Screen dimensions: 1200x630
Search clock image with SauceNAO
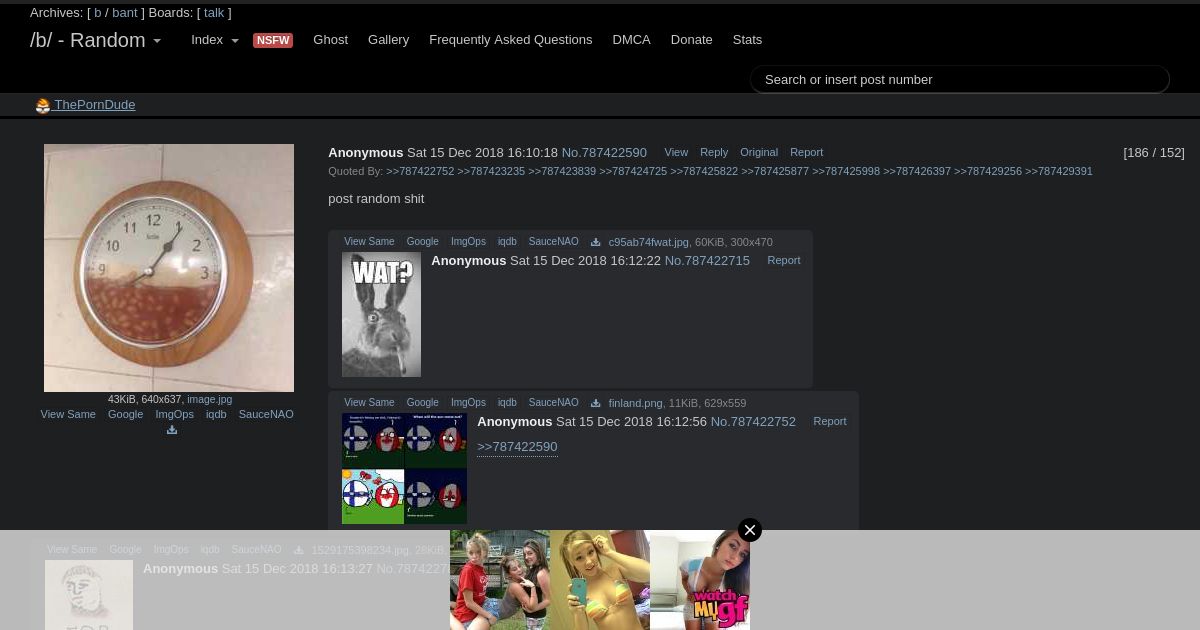click(266, 414)
